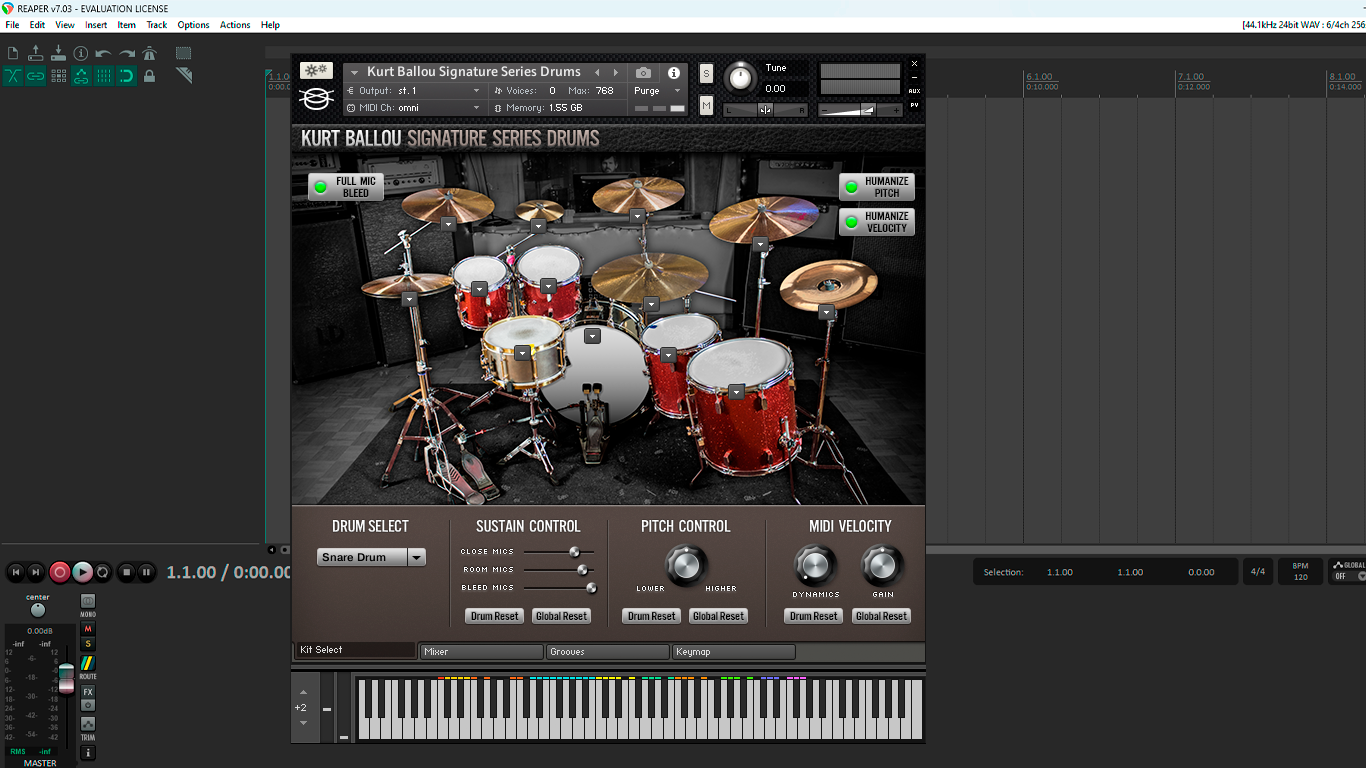Viewport: 1366px width, 768px height.
Task: Click the Pause transport button
Action: click(146, 572)
